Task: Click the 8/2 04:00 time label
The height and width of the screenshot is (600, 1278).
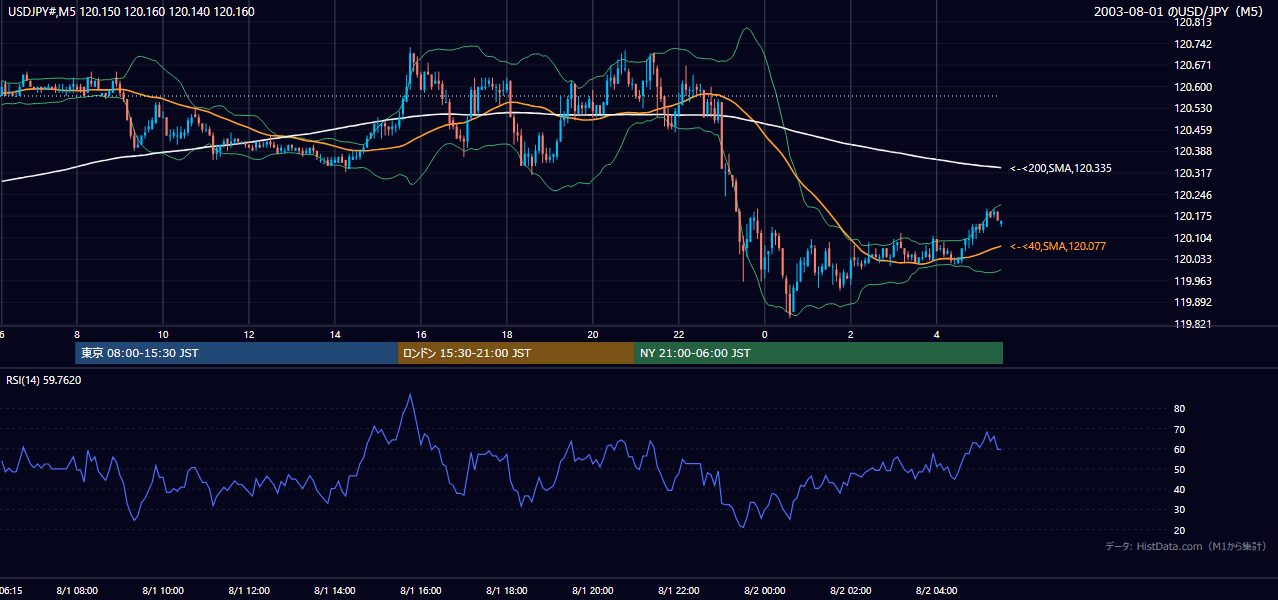Action: 937,590
